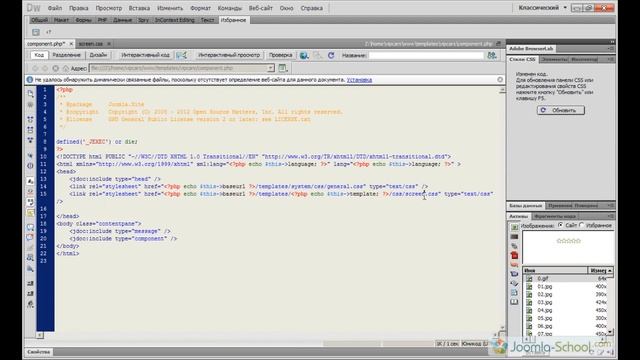Open the Open Documents list icon

[31, 93]
